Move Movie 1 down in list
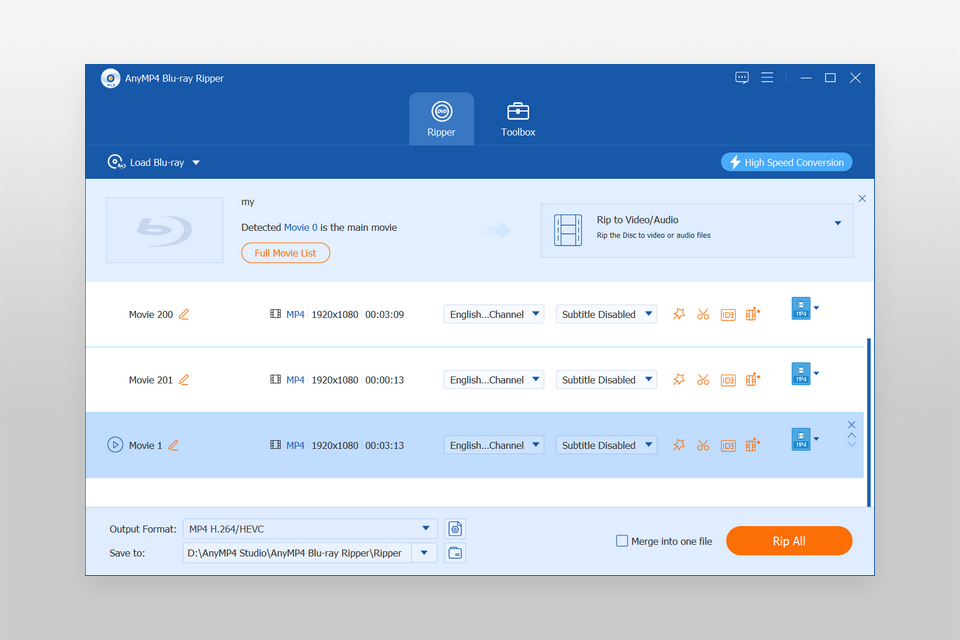Screen dimensions: 960x640 coord(851,445)
